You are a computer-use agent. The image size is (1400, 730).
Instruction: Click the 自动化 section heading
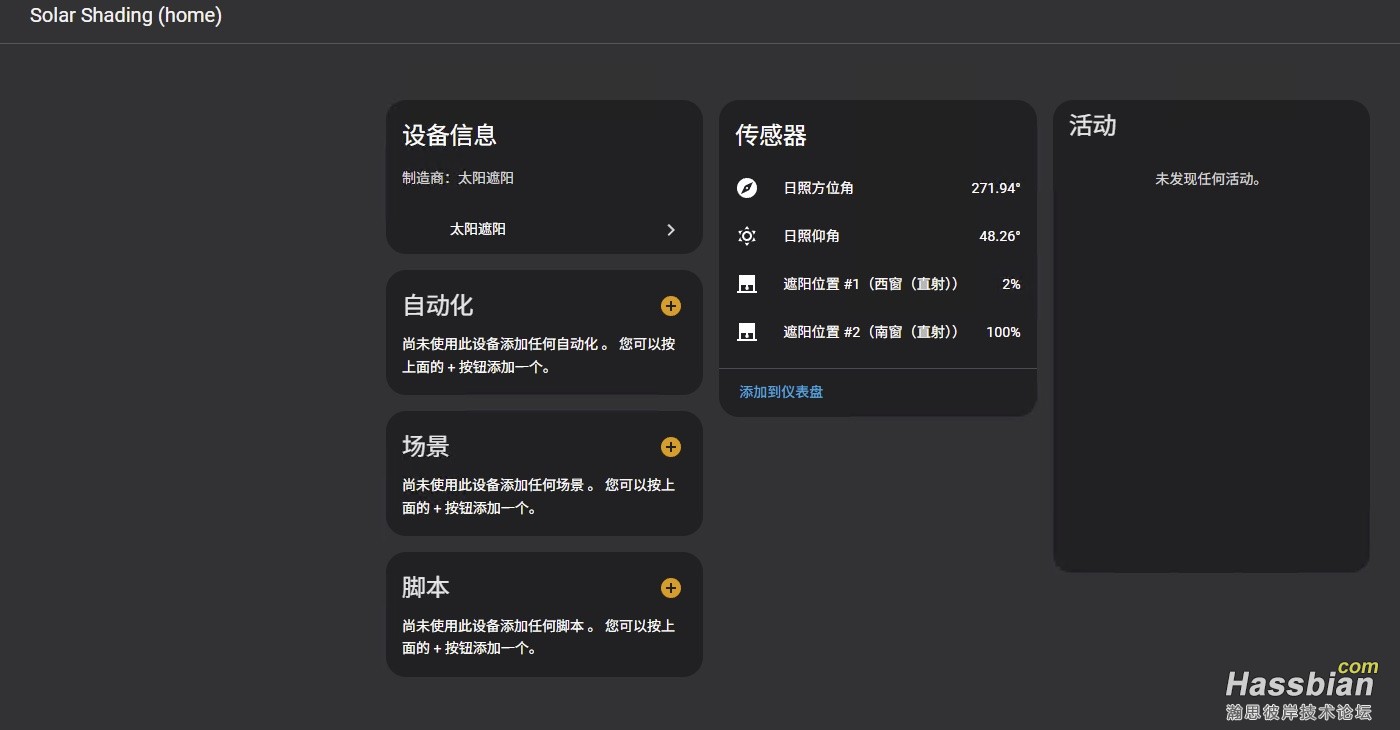[438, 305]
